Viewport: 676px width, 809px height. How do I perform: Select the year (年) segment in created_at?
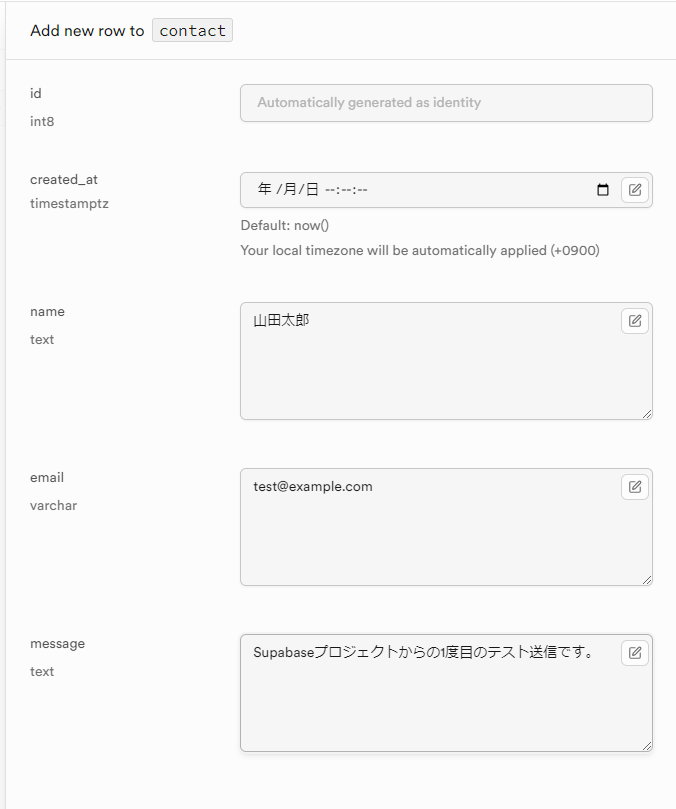pos(264,190)
